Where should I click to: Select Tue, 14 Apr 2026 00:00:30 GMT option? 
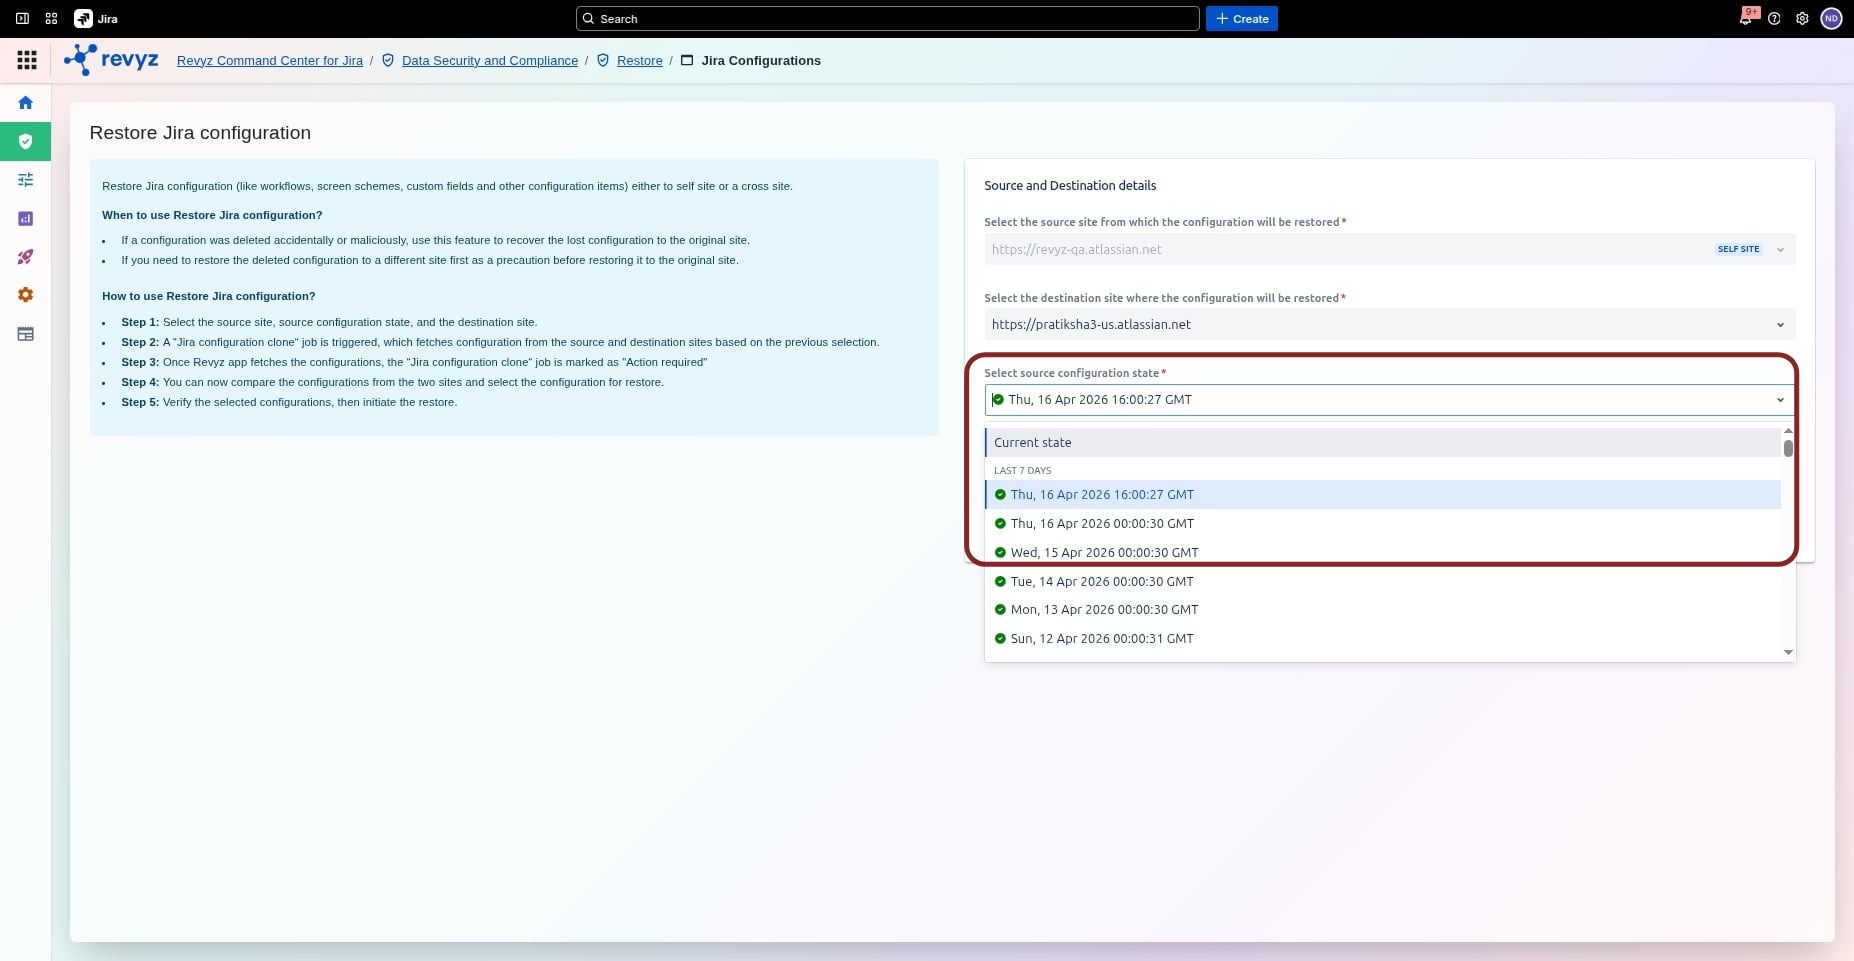pos(1382,581)
